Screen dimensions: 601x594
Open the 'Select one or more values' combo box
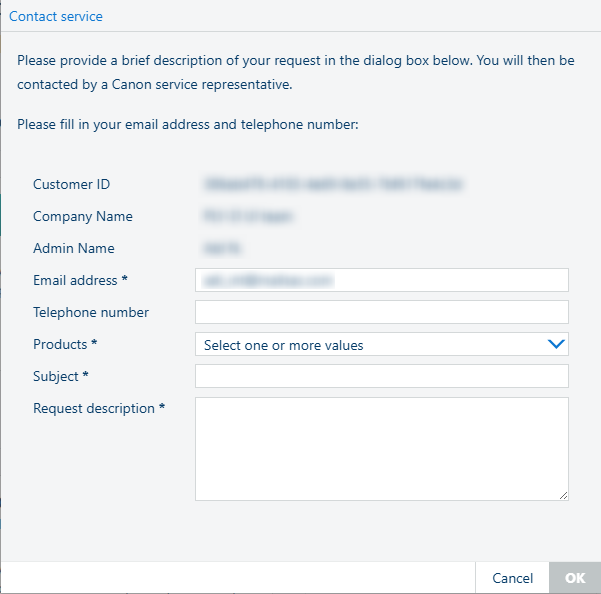(370, 345)
